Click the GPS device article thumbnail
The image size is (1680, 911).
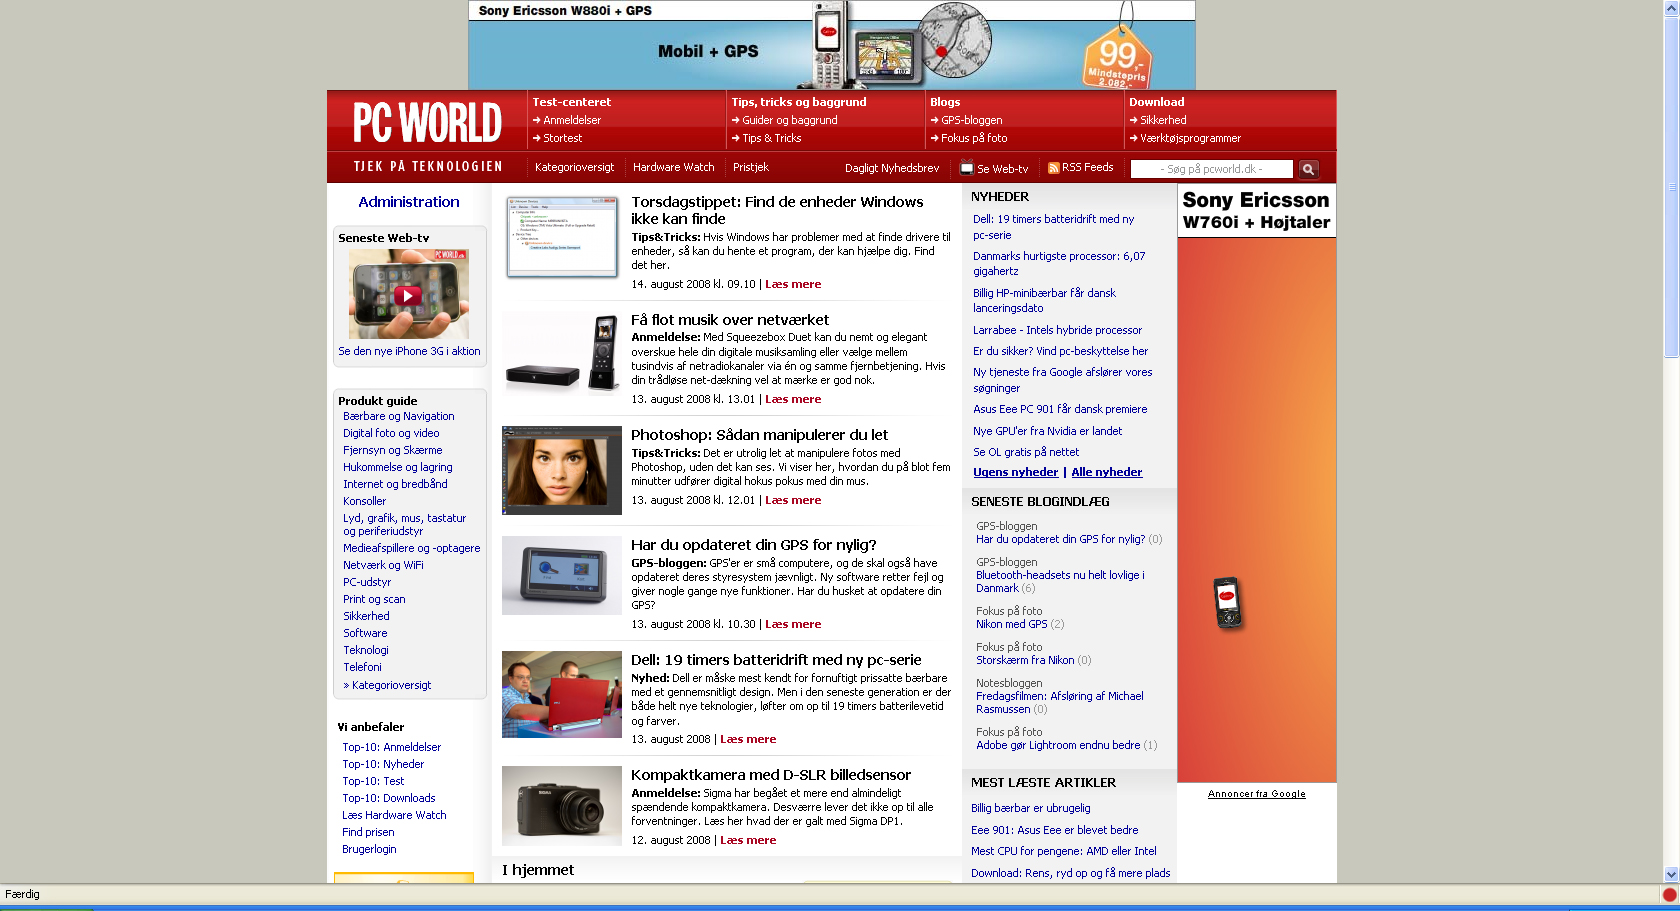click(562, 575)
